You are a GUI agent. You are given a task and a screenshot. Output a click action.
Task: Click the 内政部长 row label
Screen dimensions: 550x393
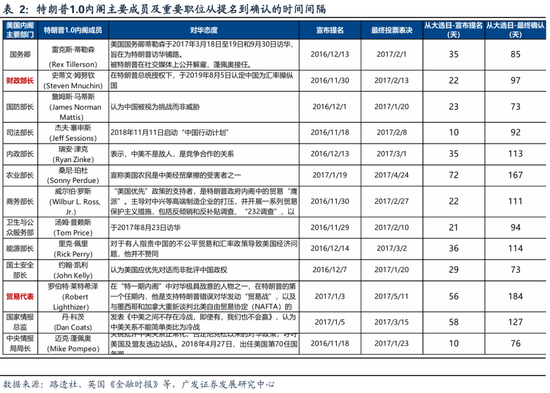[20, 154]
